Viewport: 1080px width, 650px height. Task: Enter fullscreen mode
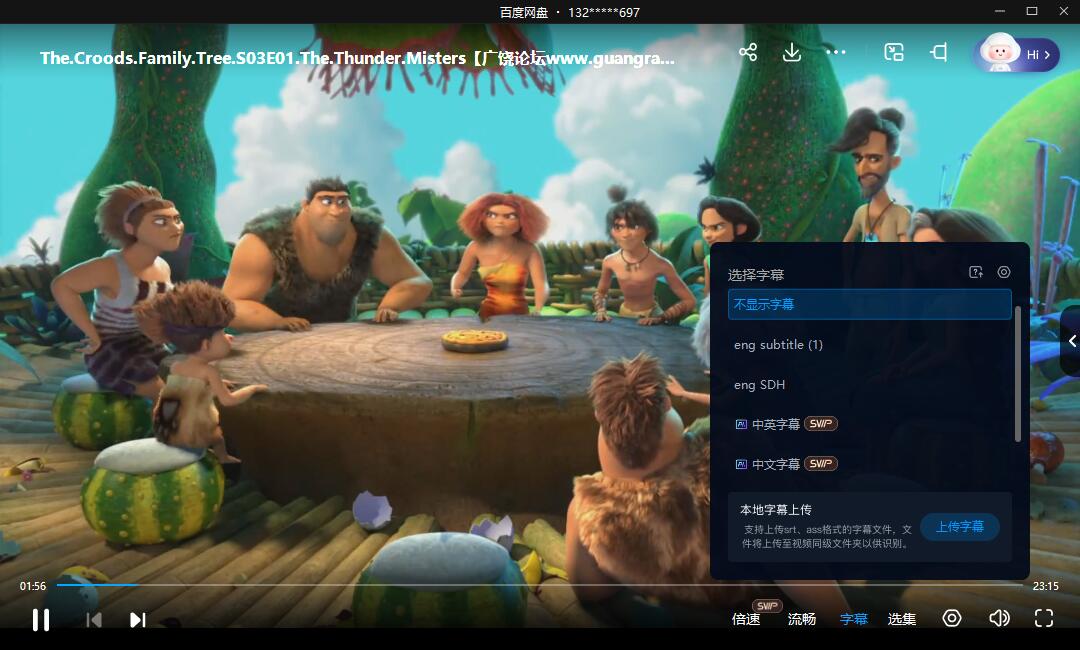point(1044,618)
